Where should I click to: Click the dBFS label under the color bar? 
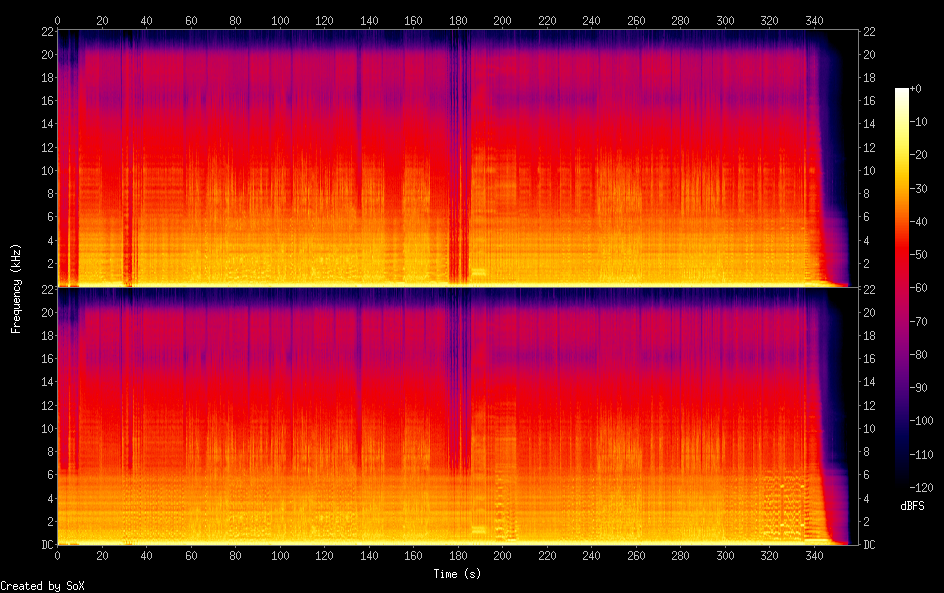click(912, 506)
